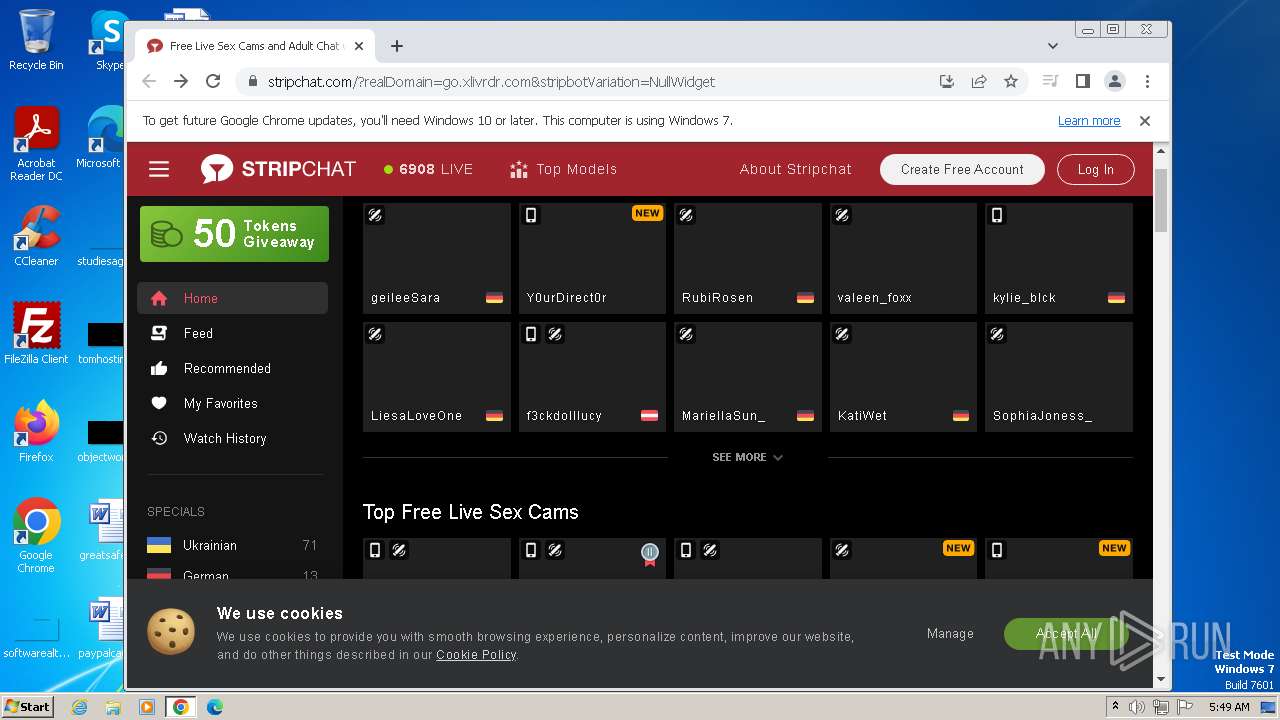Open Learn more about Chrome updates
This screenshot has width=1280, height=720.
pyautogui.click(x=1089, y=121)
